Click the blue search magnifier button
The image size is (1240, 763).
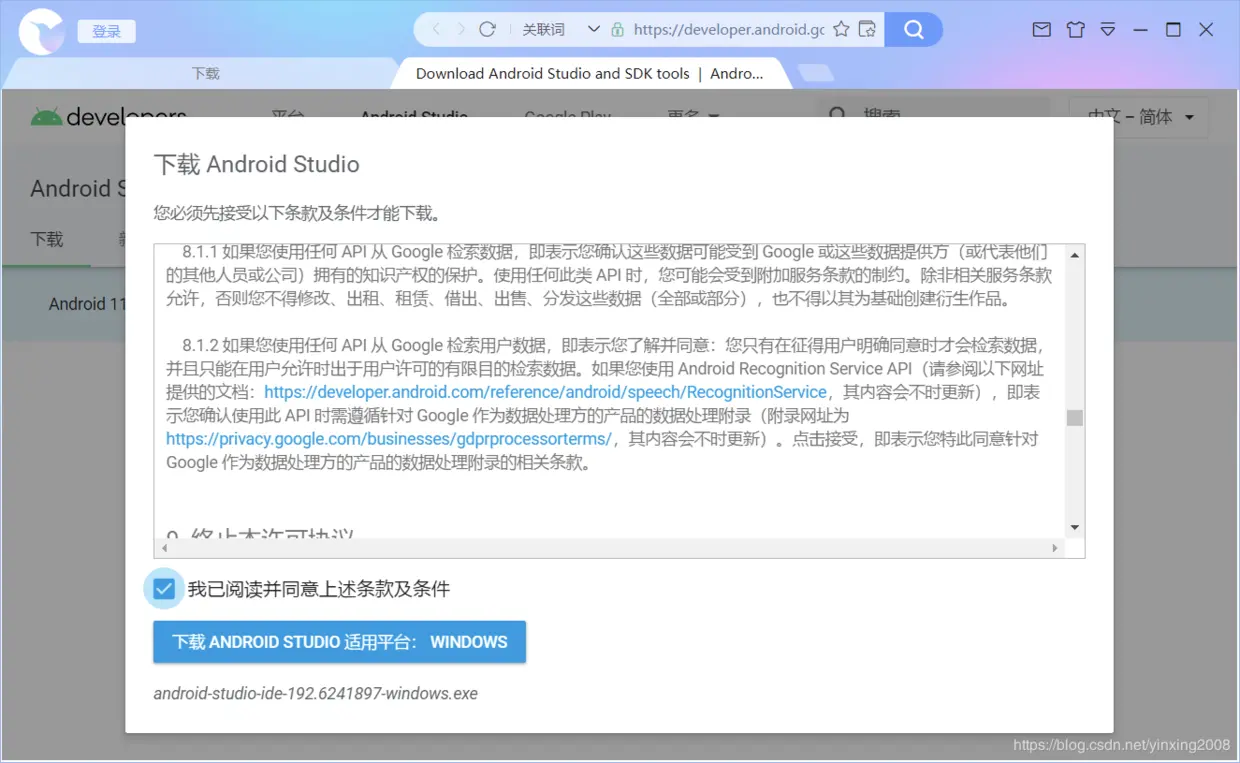coord(914,29)
